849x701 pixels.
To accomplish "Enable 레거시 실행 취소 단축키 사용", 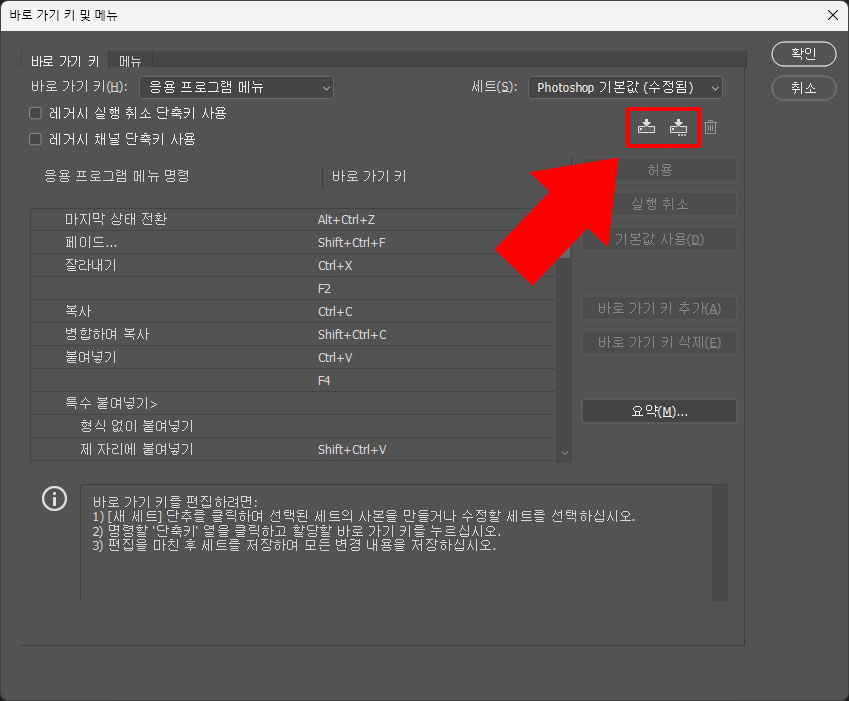I will 33,113.
